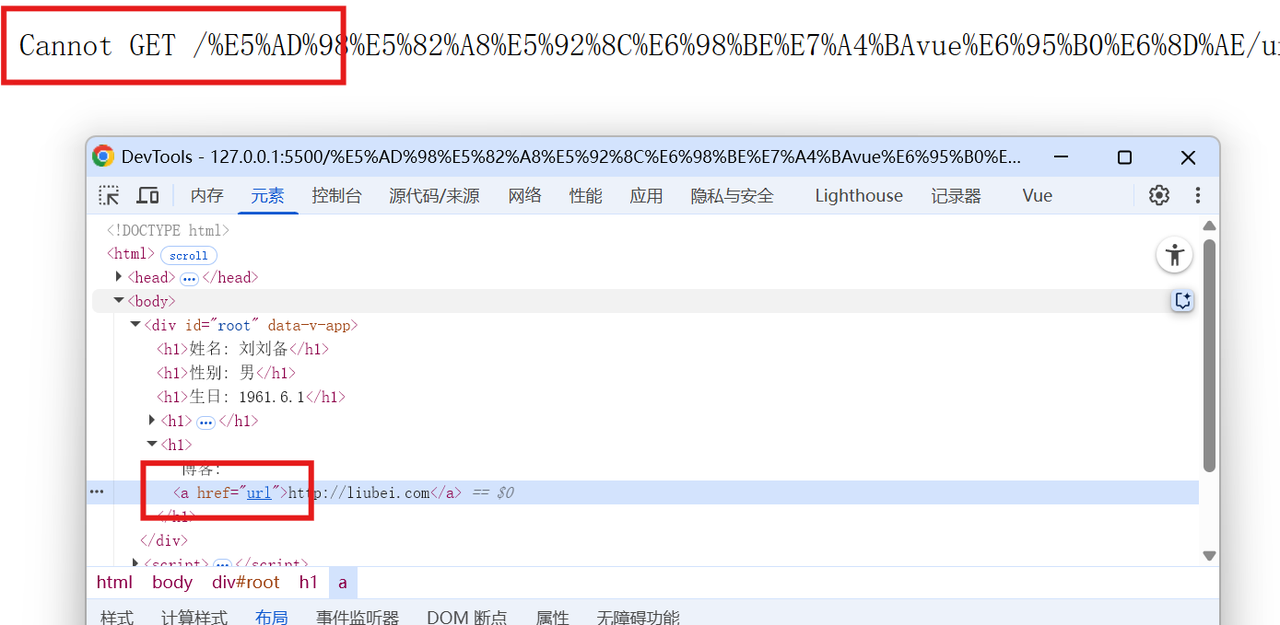Open the 记录器 tab

click(x=956, y=196)
